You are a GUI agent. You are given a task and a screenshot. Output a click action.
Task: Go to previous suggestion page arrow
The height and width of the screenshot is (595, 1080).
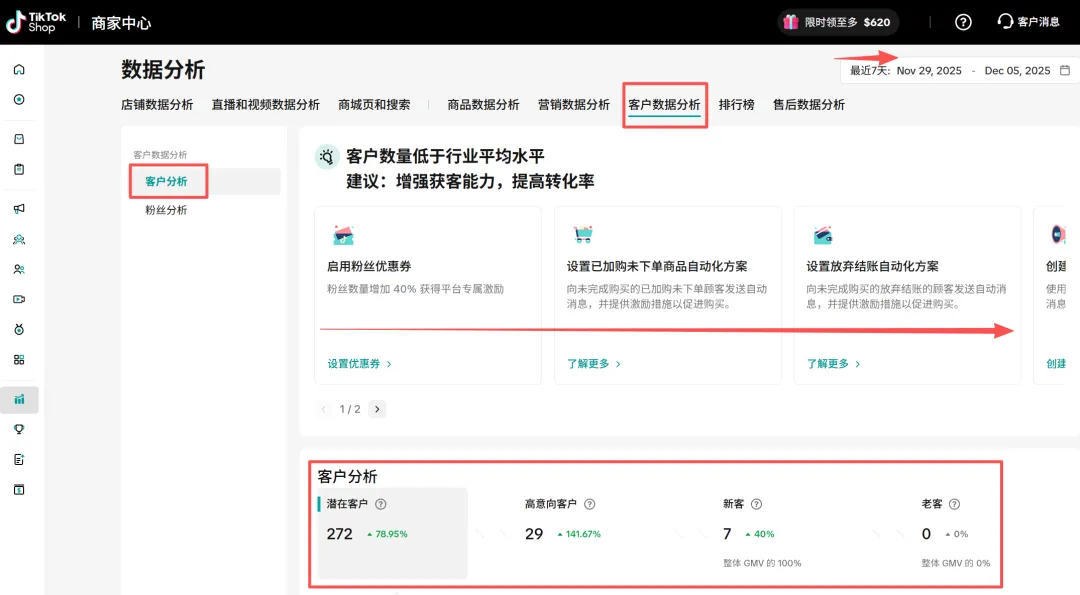pos(324,409)
